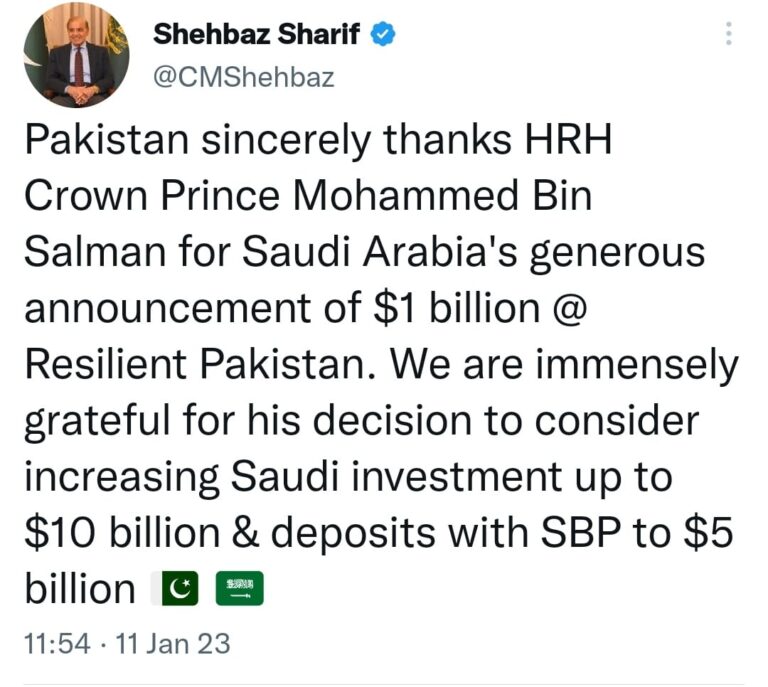Click the Saudi Arabia flag emoji
The height and width of the screenshot is (687, 768).
[240, 588]
